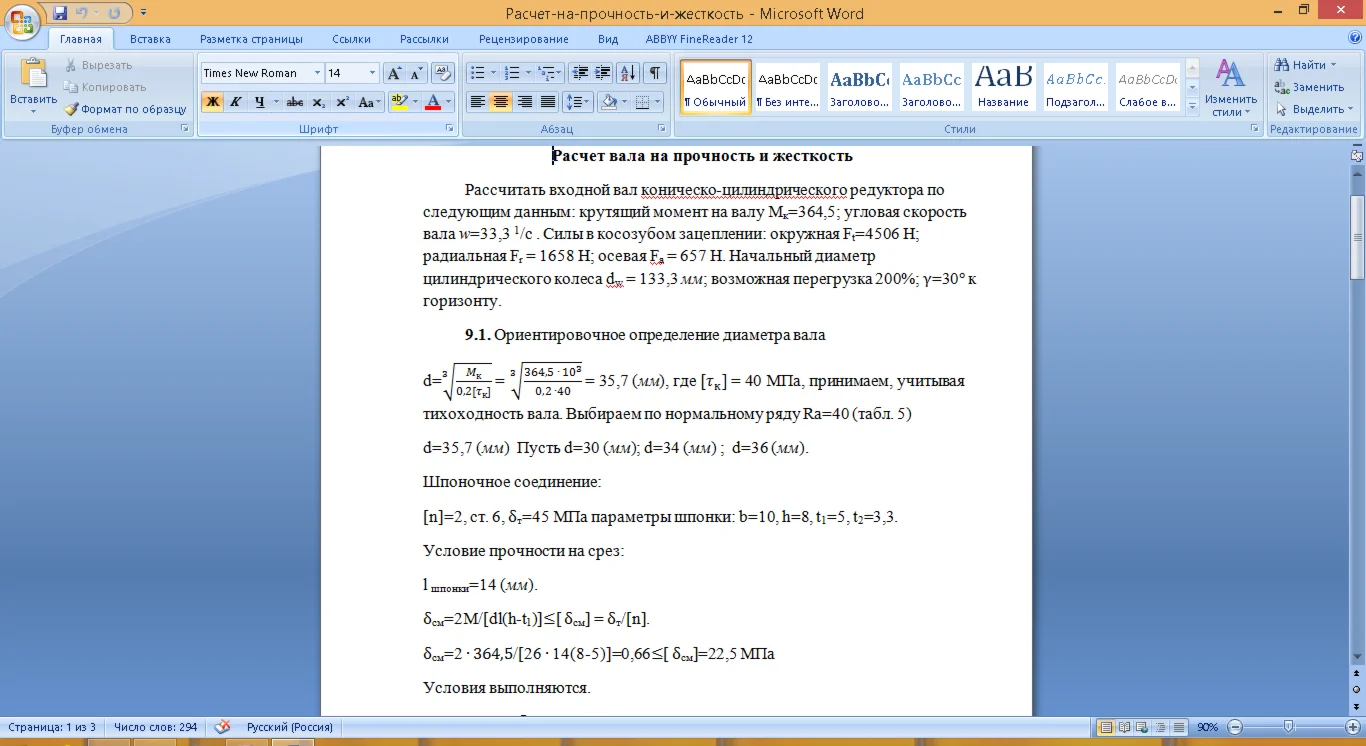
Task: Toggle superscript formatting
Action: coord(342,102)
